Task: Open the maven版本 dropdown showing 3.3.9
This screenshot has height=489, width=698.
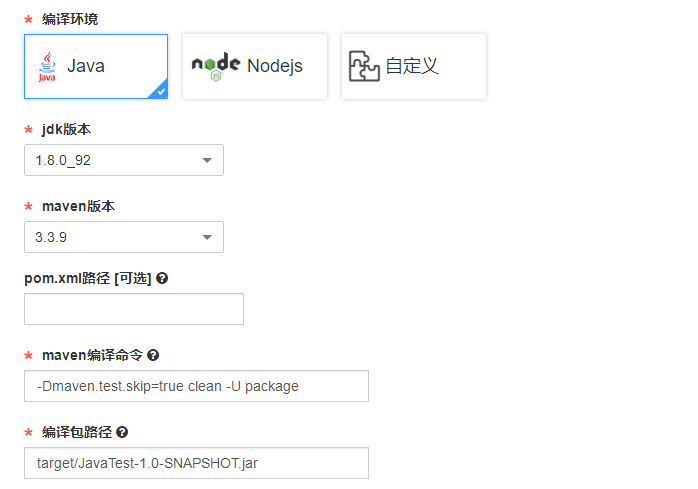Action: [x=124, y=237]
